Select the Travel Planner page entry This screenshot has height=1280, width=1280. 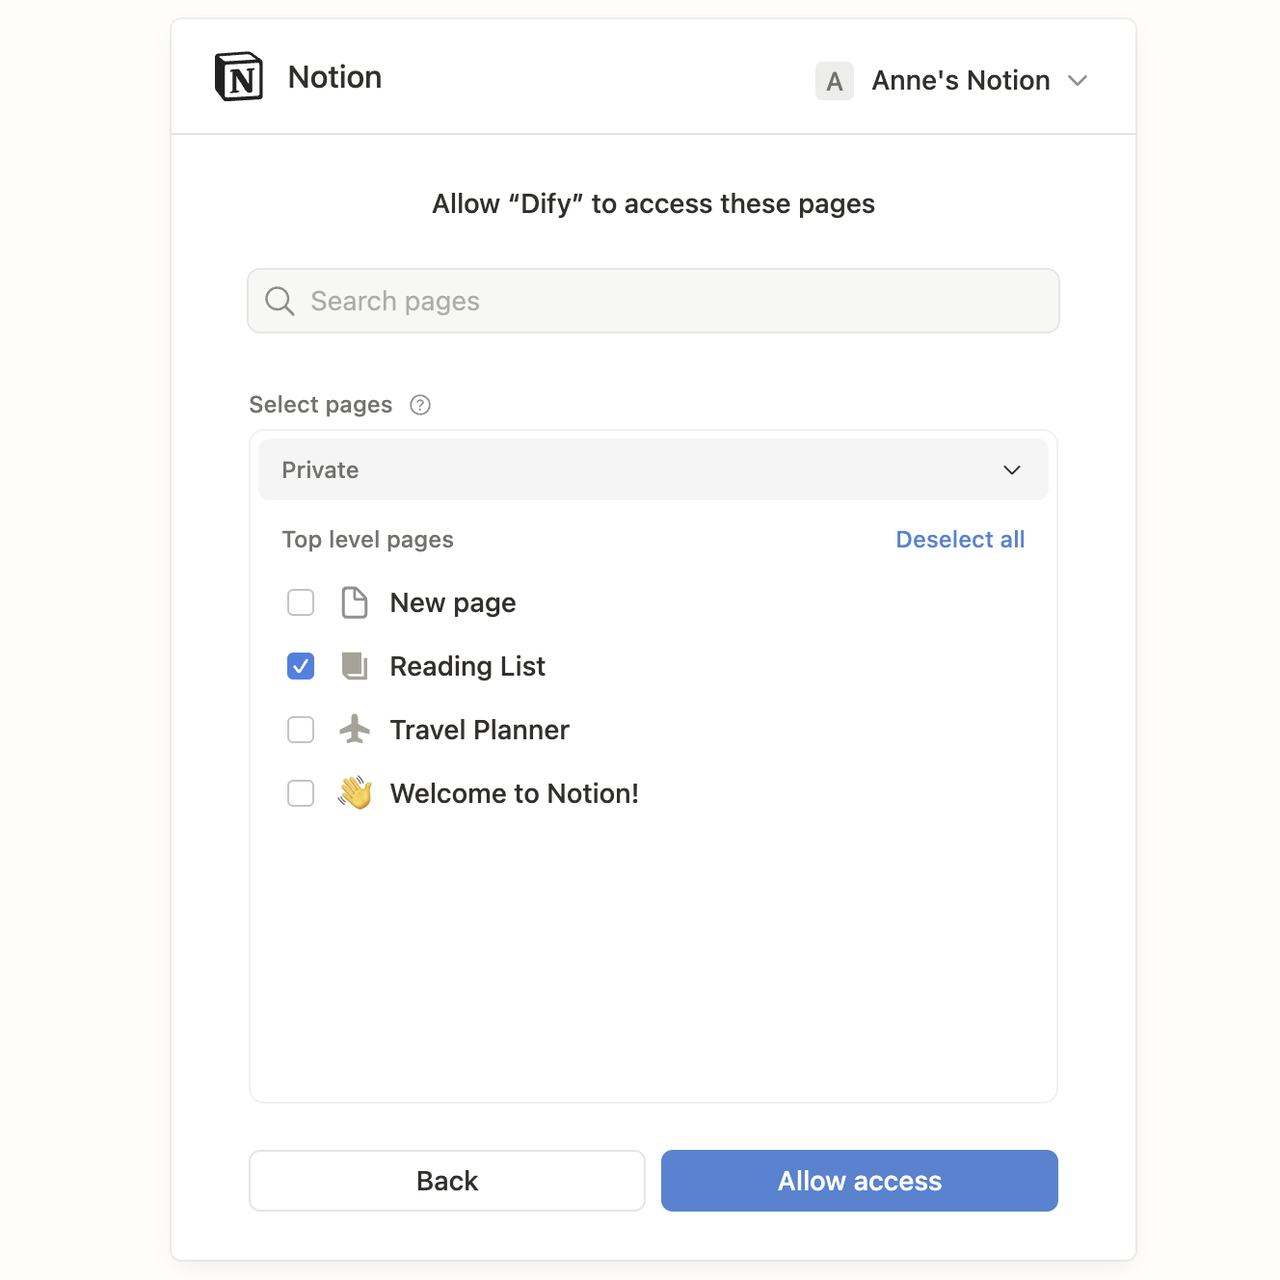[x=479, y=729]
